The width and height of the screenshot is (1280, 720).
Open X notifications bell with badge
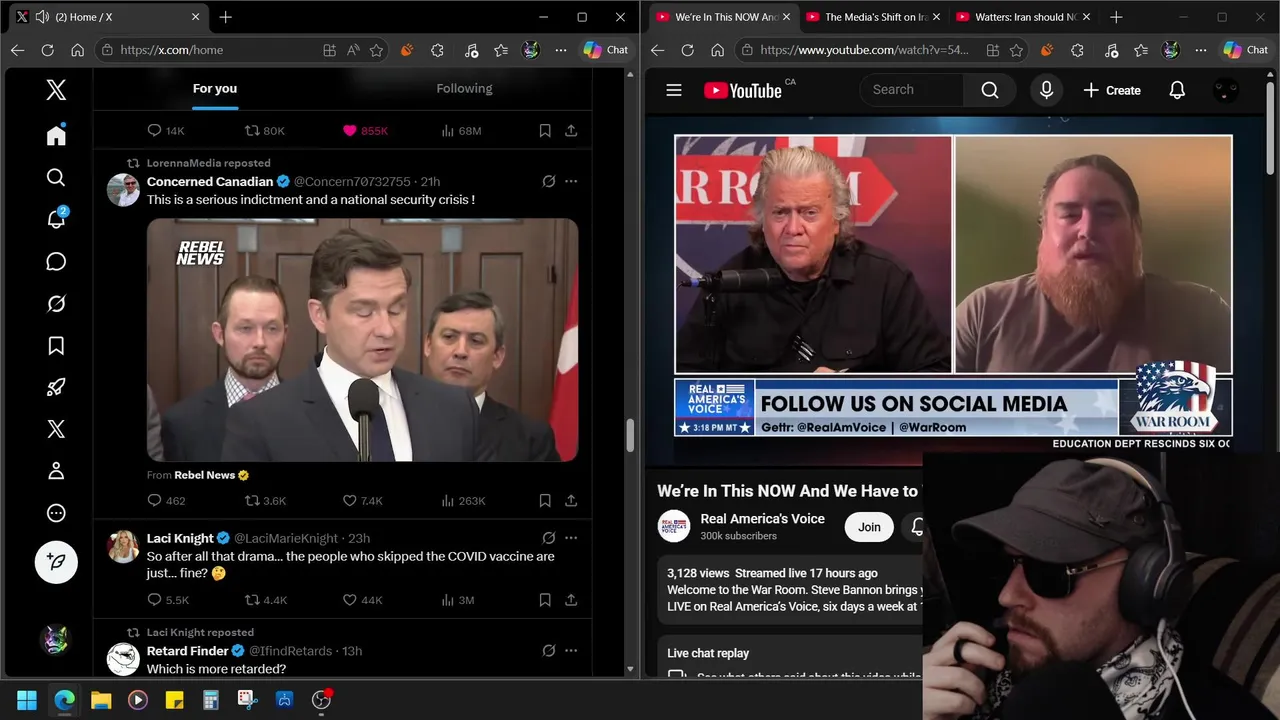pyautogui.click(x=56, y=219)
